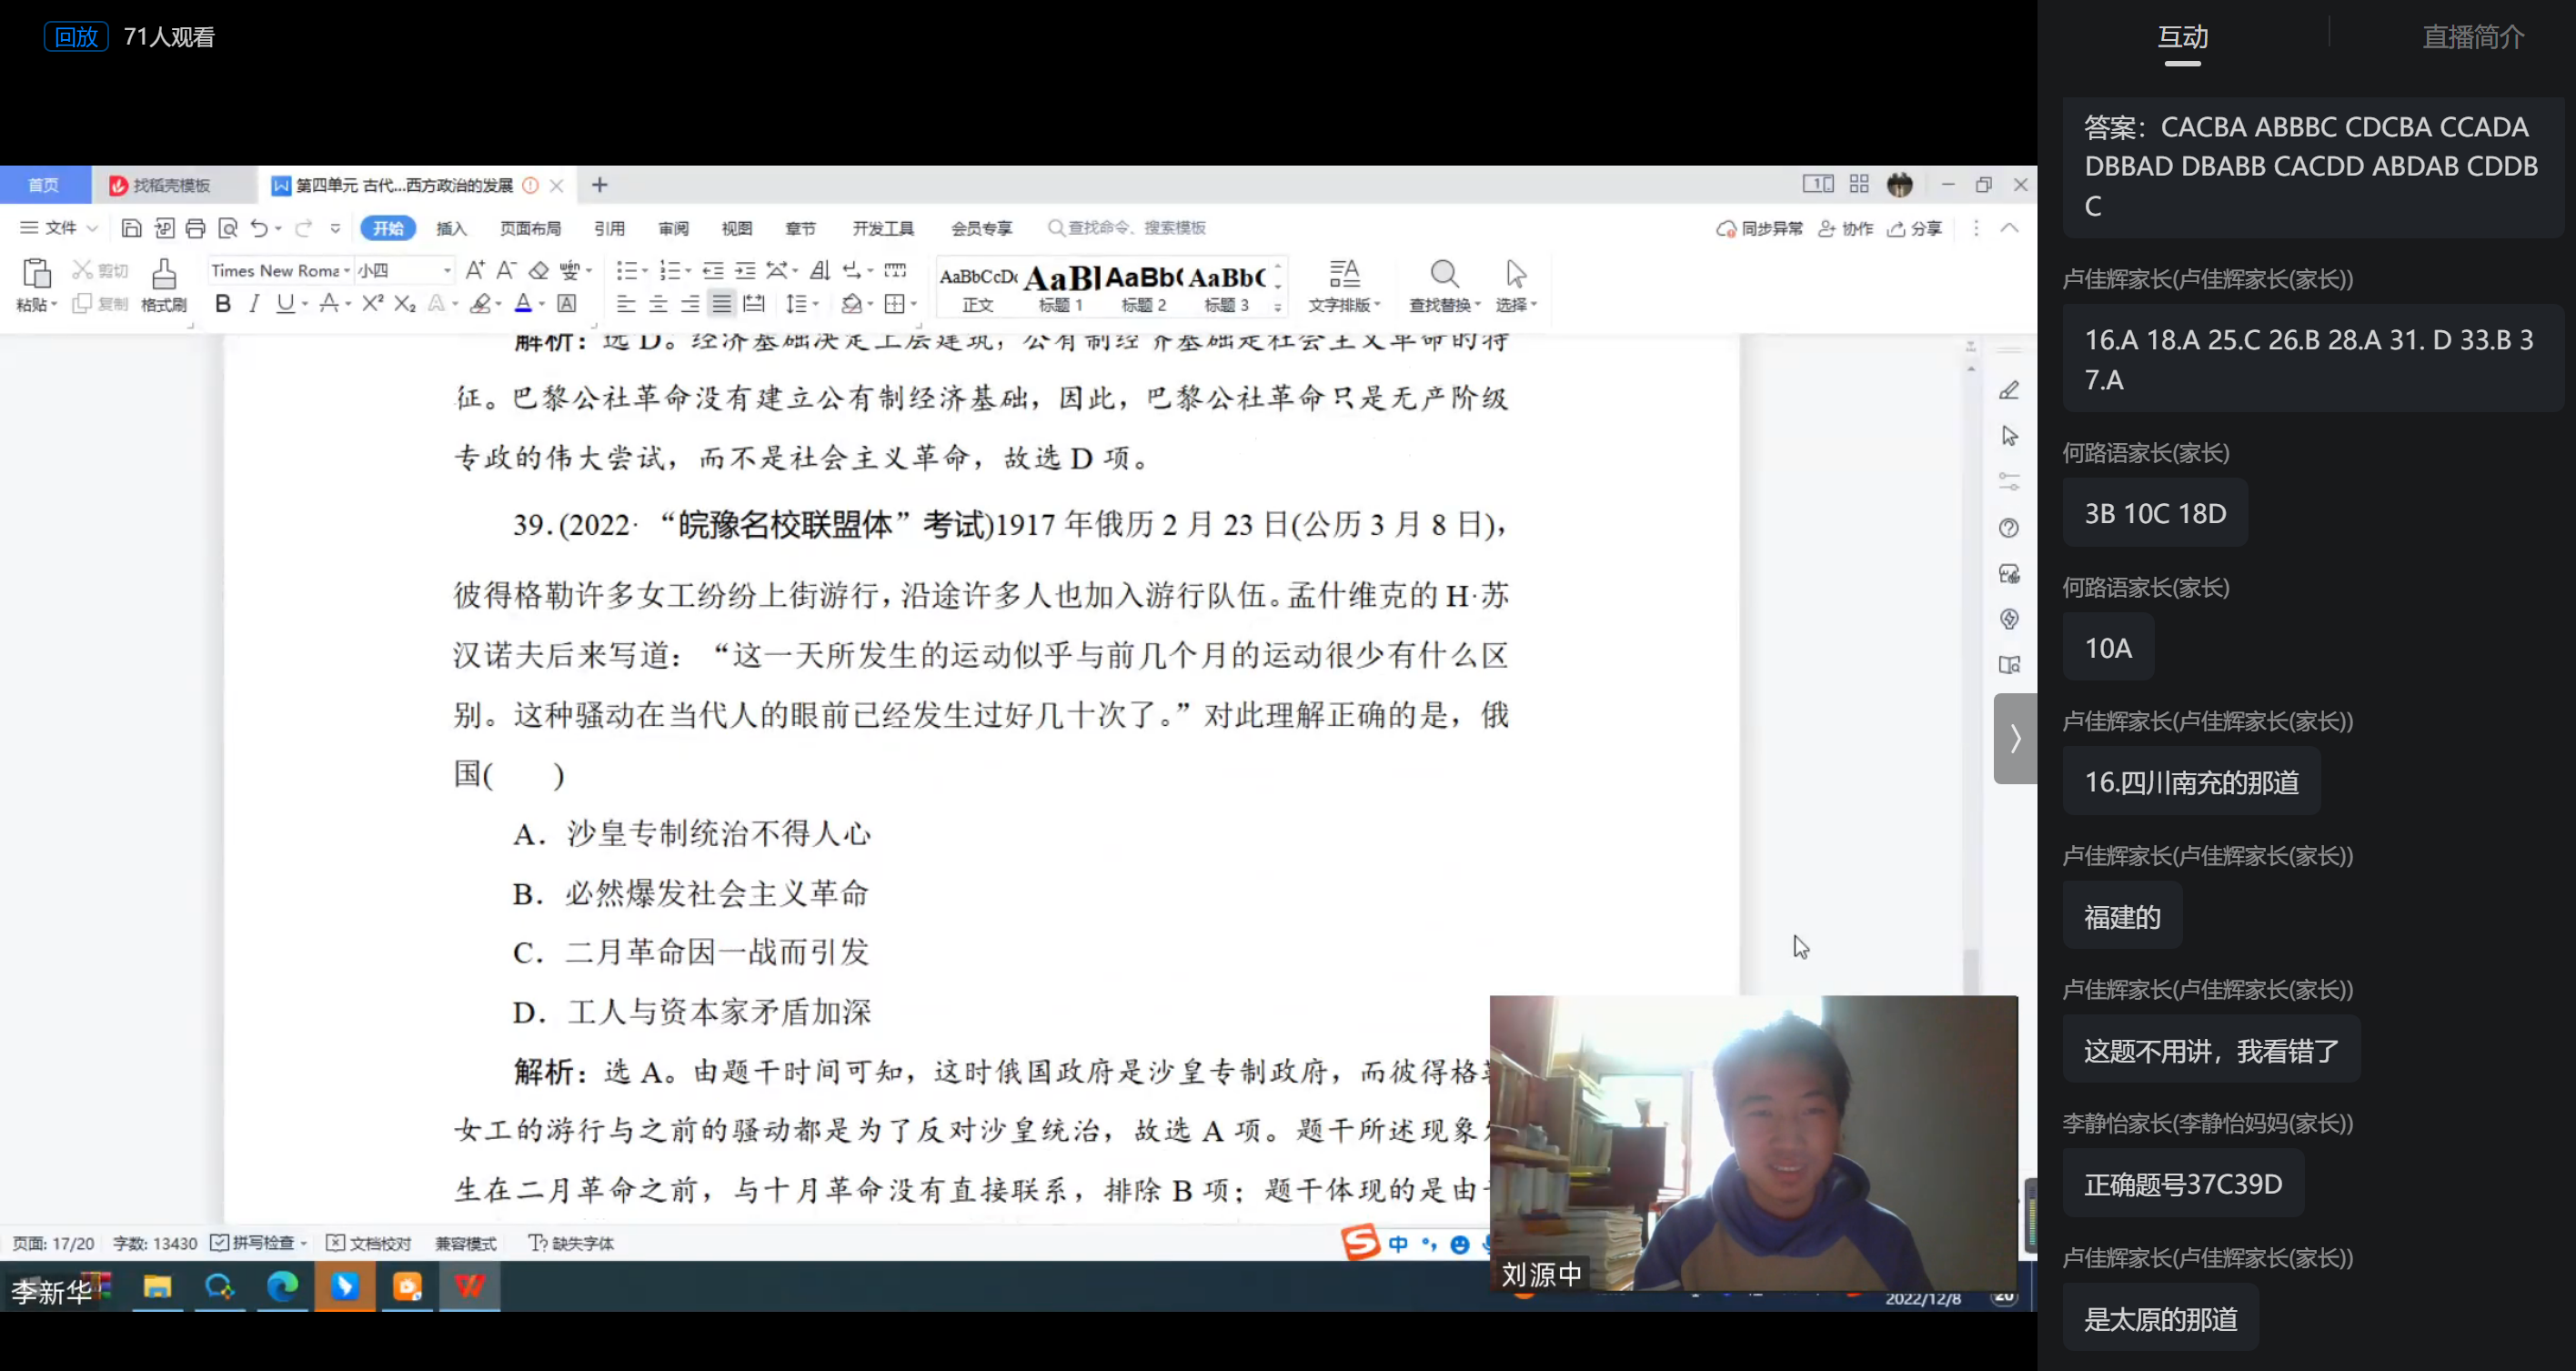Open the 审阅 ribbon tab

pos(673,229)
